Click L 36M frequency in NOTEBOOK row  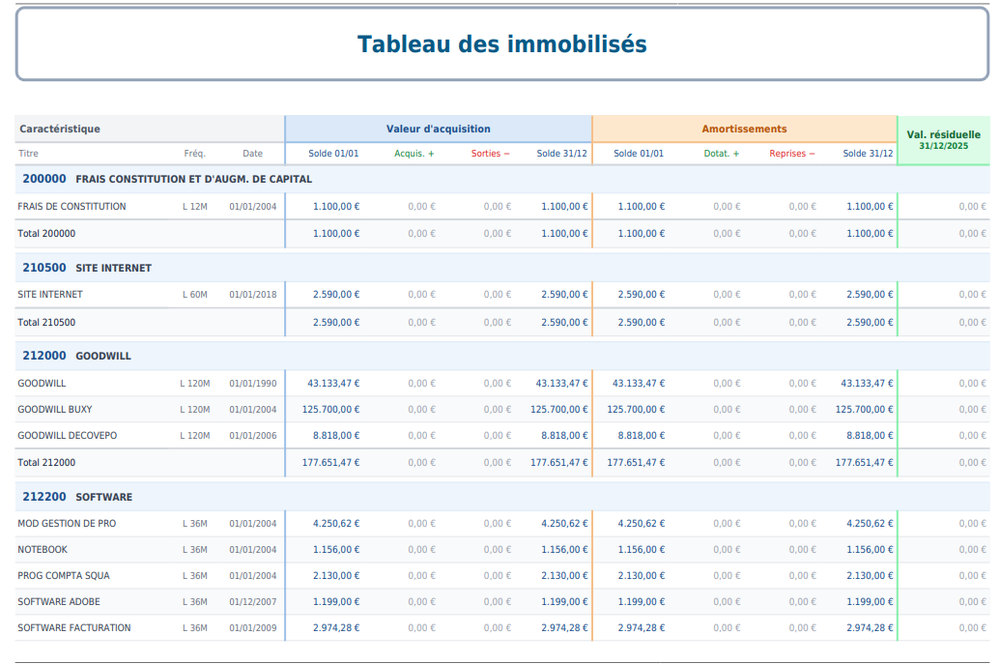click(x=195, y=550)
